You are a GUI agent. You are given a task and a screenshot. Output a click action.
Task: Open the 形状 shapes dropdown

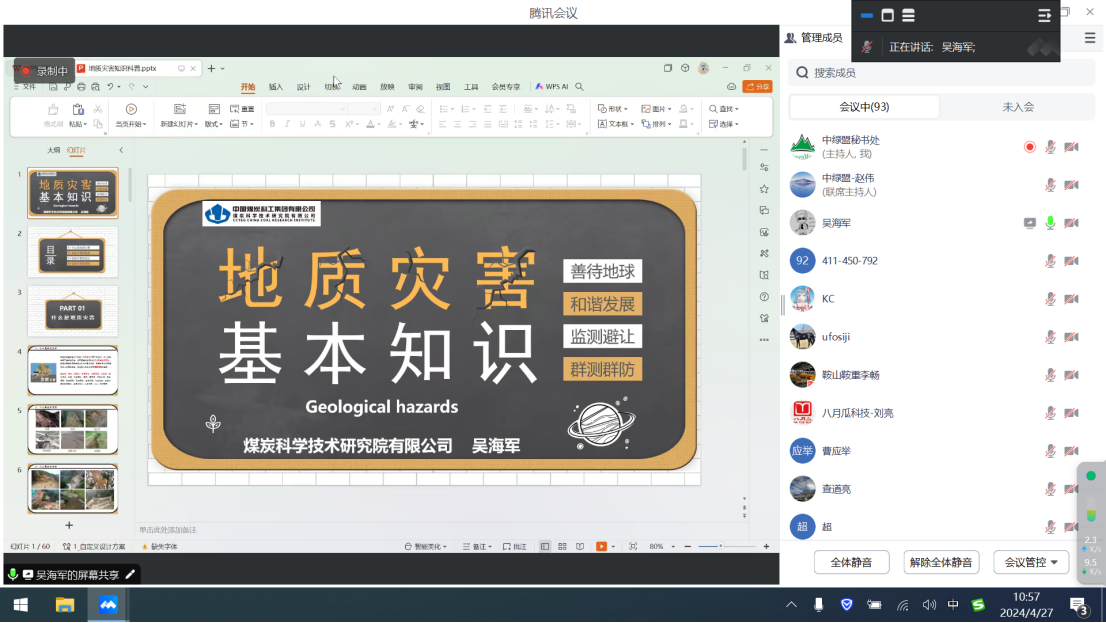tap(612, 109)
